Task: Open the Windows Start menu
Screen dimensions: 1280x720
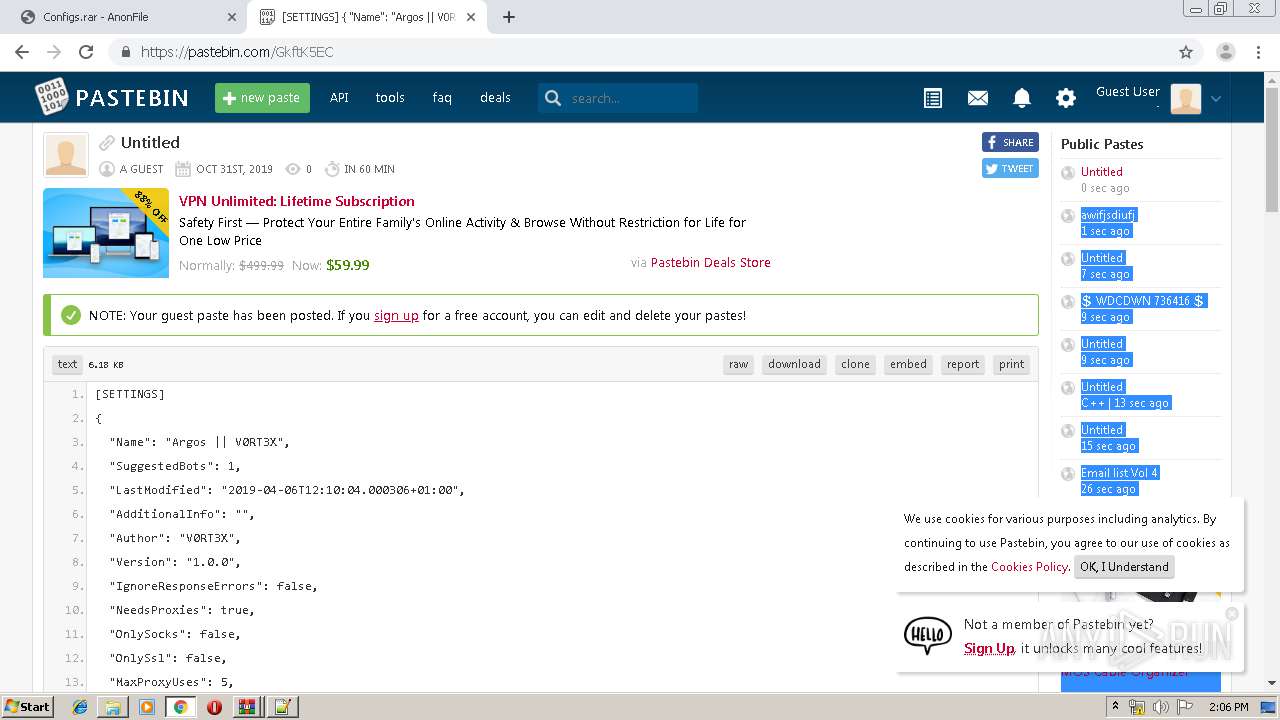Action: tap(27, 707)
